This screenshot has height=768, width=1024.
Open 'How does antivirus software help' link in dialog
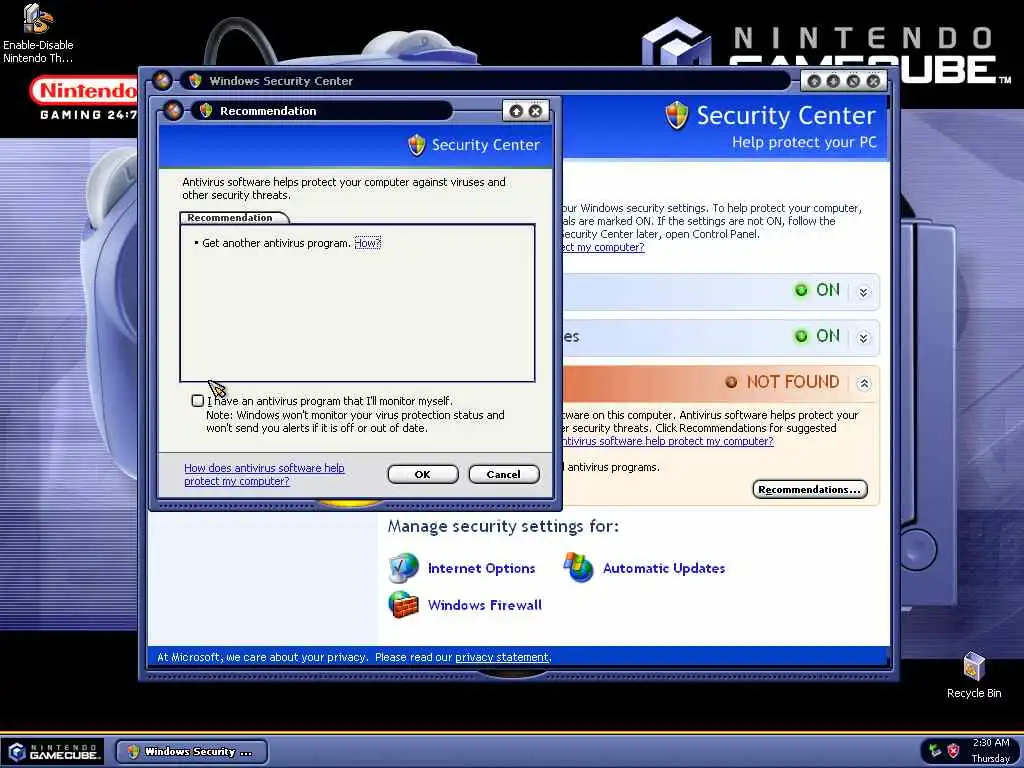pyautogui.click(x=264, y=474)
